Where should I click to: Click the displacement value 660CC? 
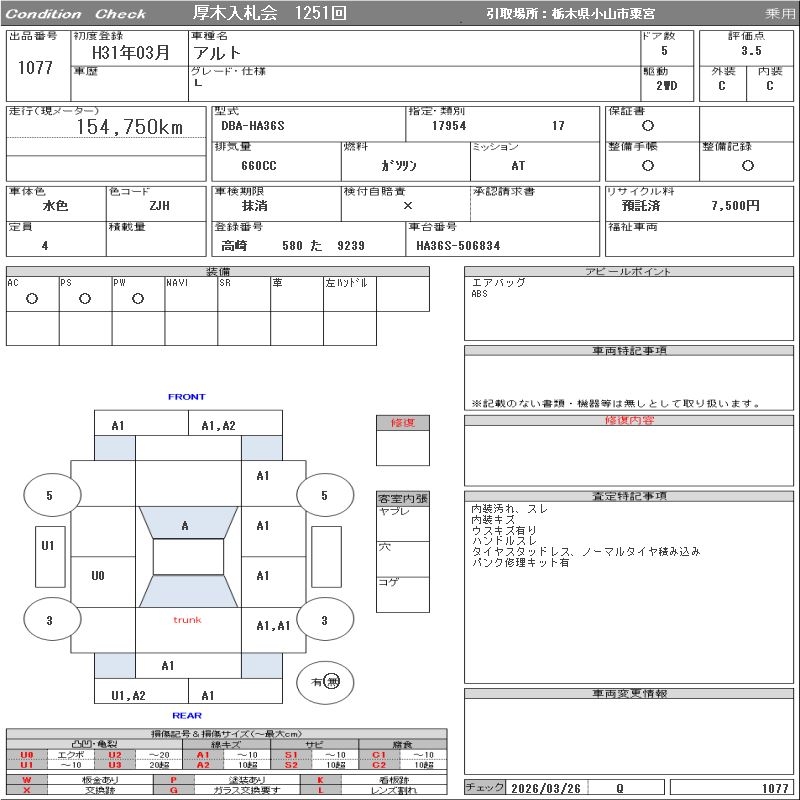(259, 166)
